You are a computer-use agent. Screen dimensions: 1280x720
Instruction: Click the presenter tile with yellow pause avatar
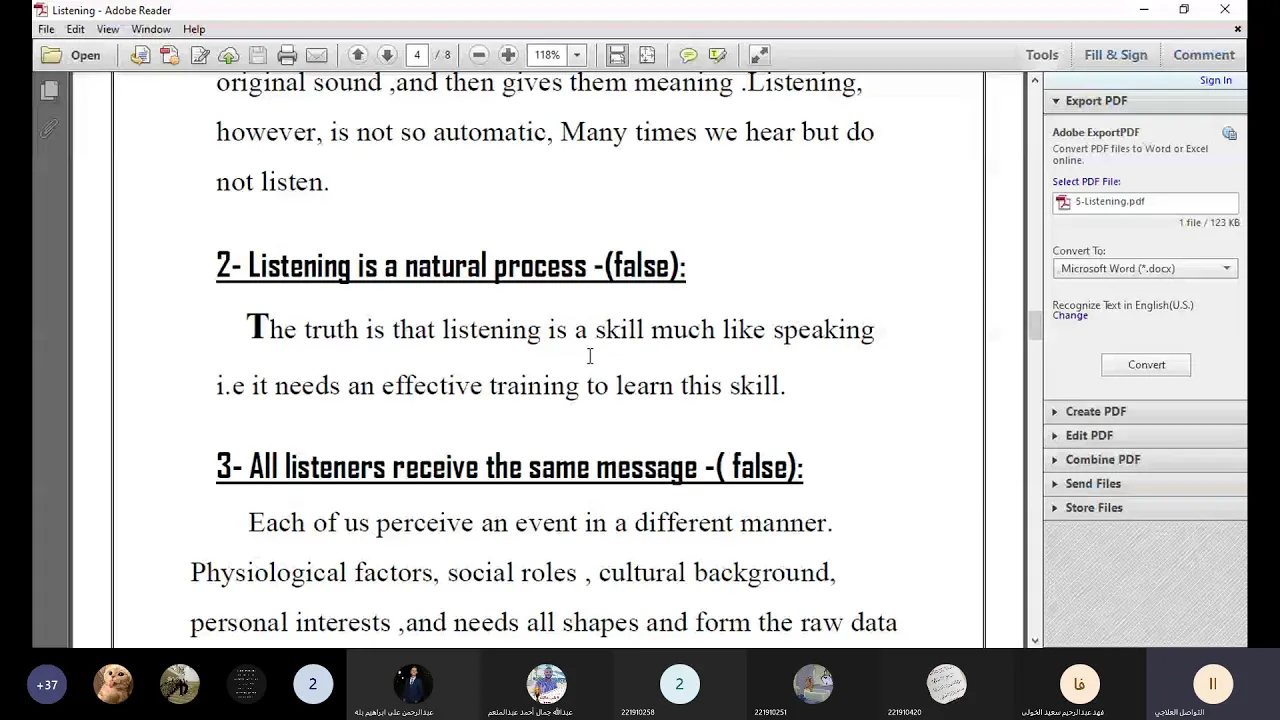[1212, 684]
